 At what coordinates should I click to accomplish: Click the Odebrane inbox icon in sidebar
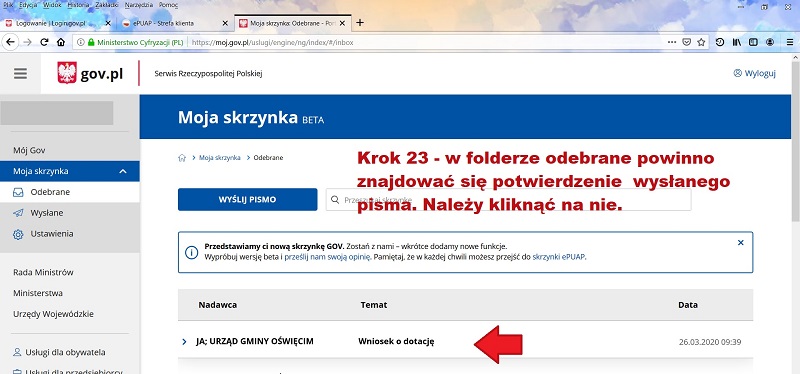click(18, 192)
